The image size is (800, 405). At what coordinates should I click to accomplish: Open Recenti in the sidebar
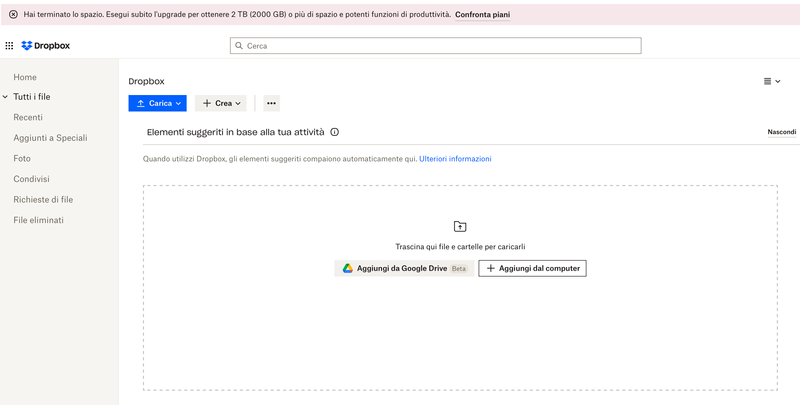click(28, 117)
